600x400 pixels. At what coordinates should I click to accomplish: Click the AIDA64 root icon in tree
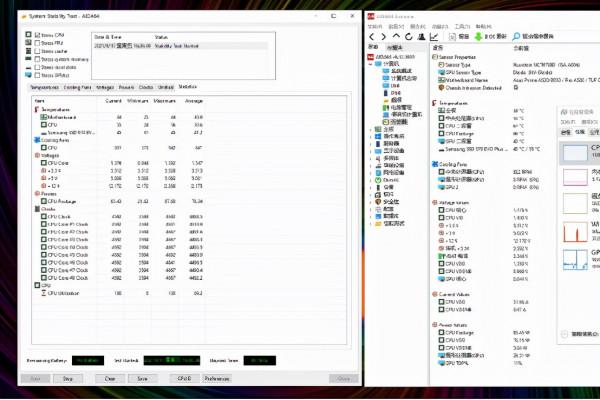[x=370, y=57]
